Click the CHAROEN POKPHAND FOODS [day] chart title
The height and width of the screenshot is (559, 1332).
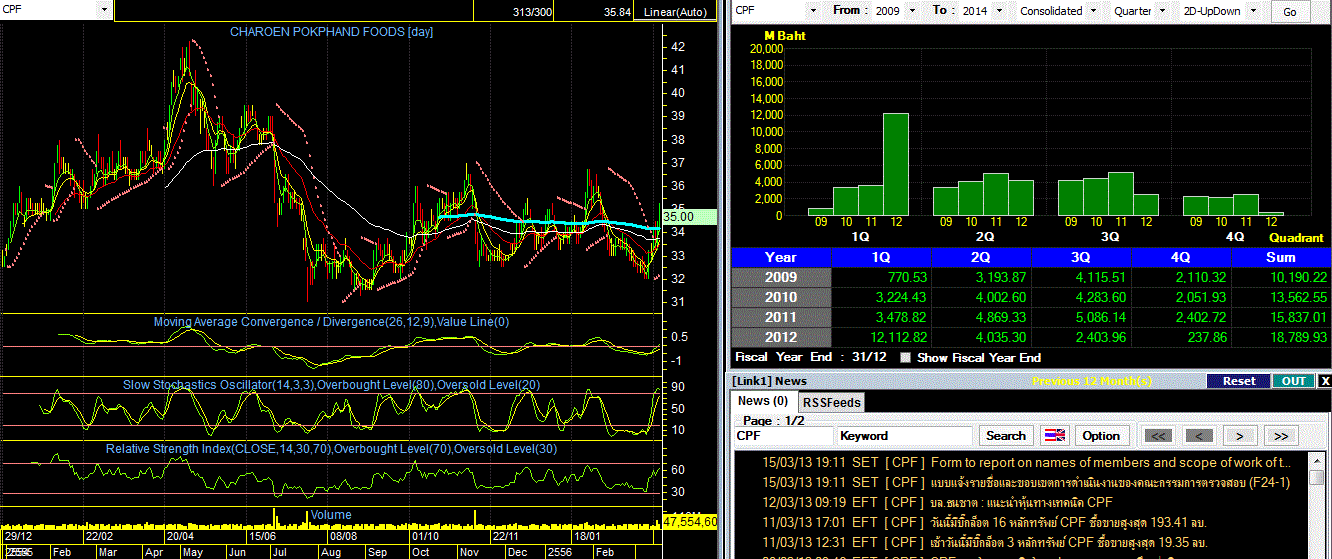tap(331, 31)
